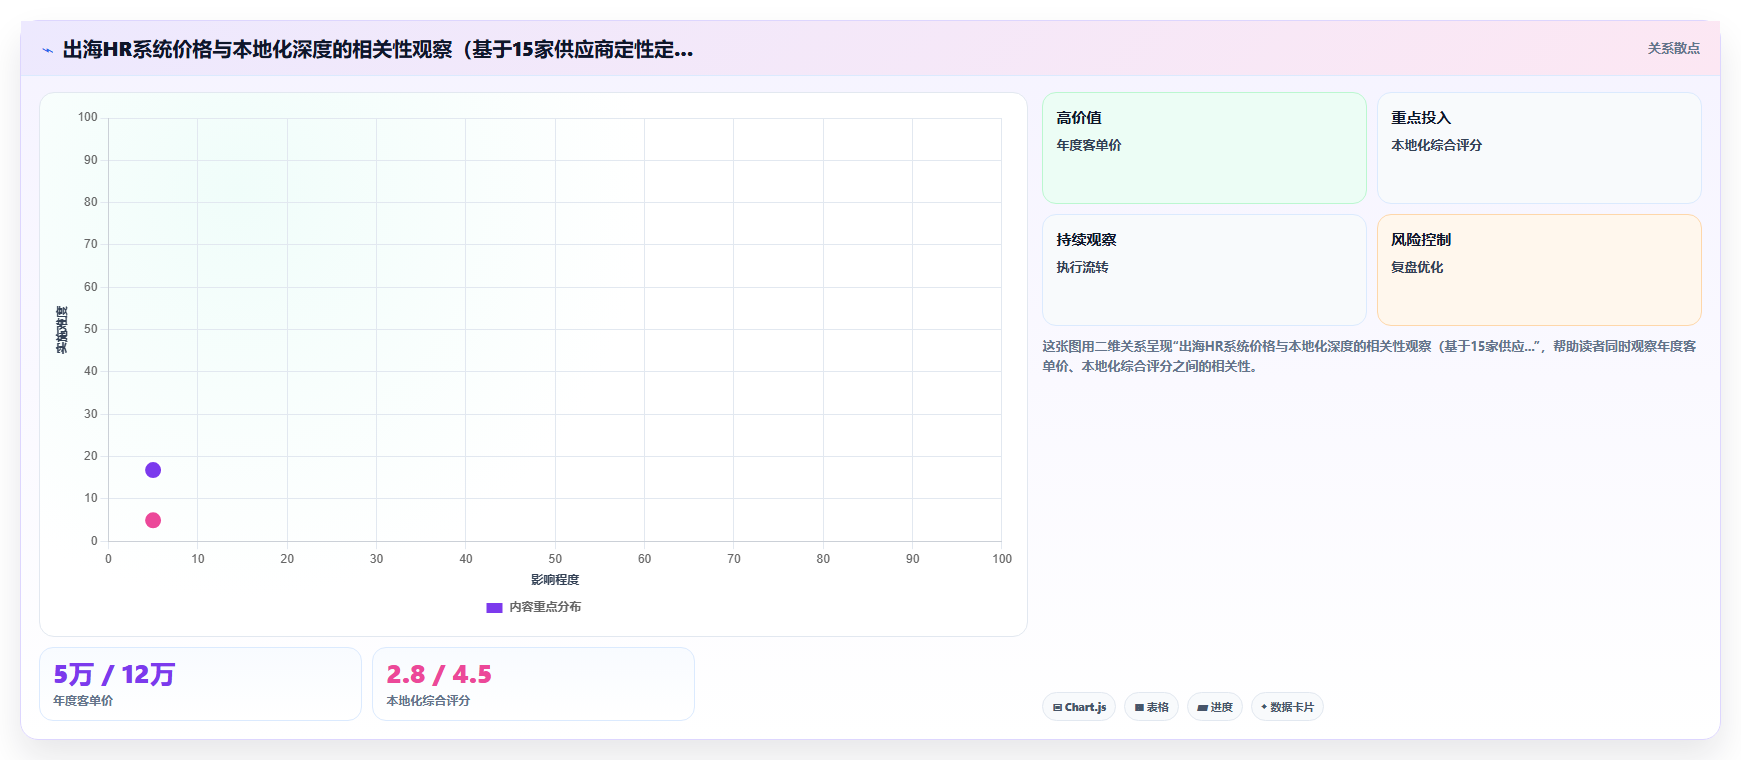Click the 实施难度 y-axis title
1741x760 pixels.
[62, 330]
